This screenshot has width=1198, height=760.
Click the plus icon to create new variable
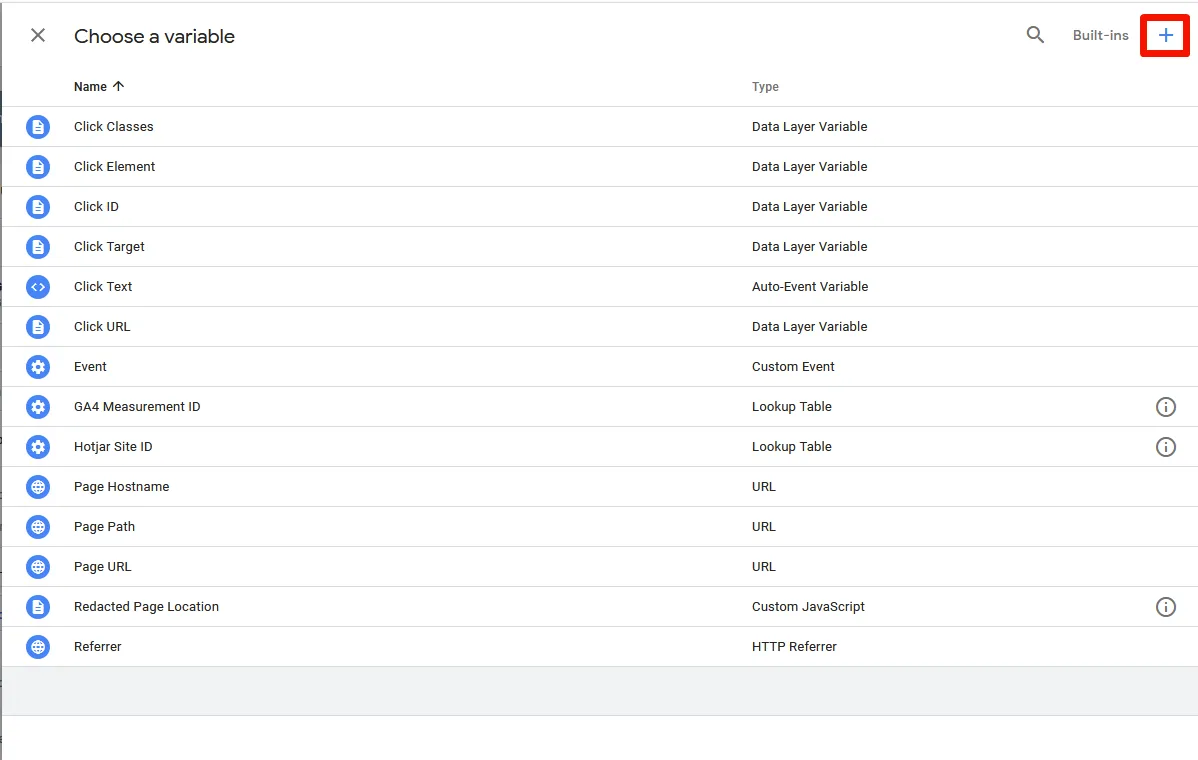tap(1165, 36)
